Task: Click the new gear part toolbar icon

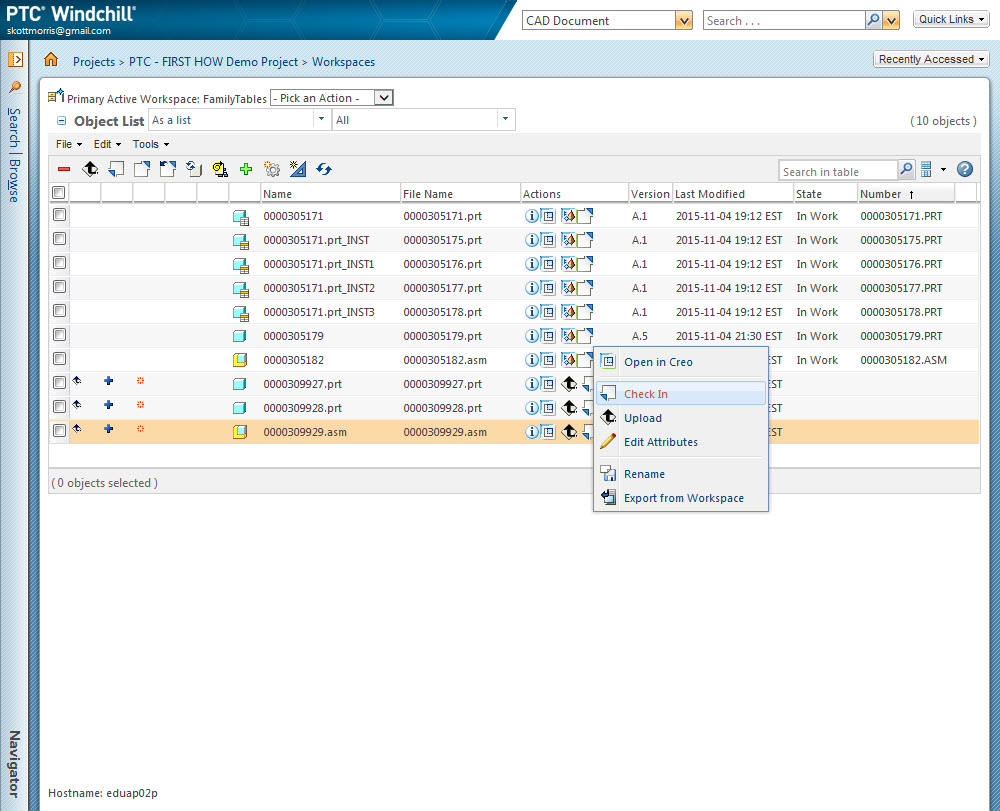Action: [x=272, y=169]
